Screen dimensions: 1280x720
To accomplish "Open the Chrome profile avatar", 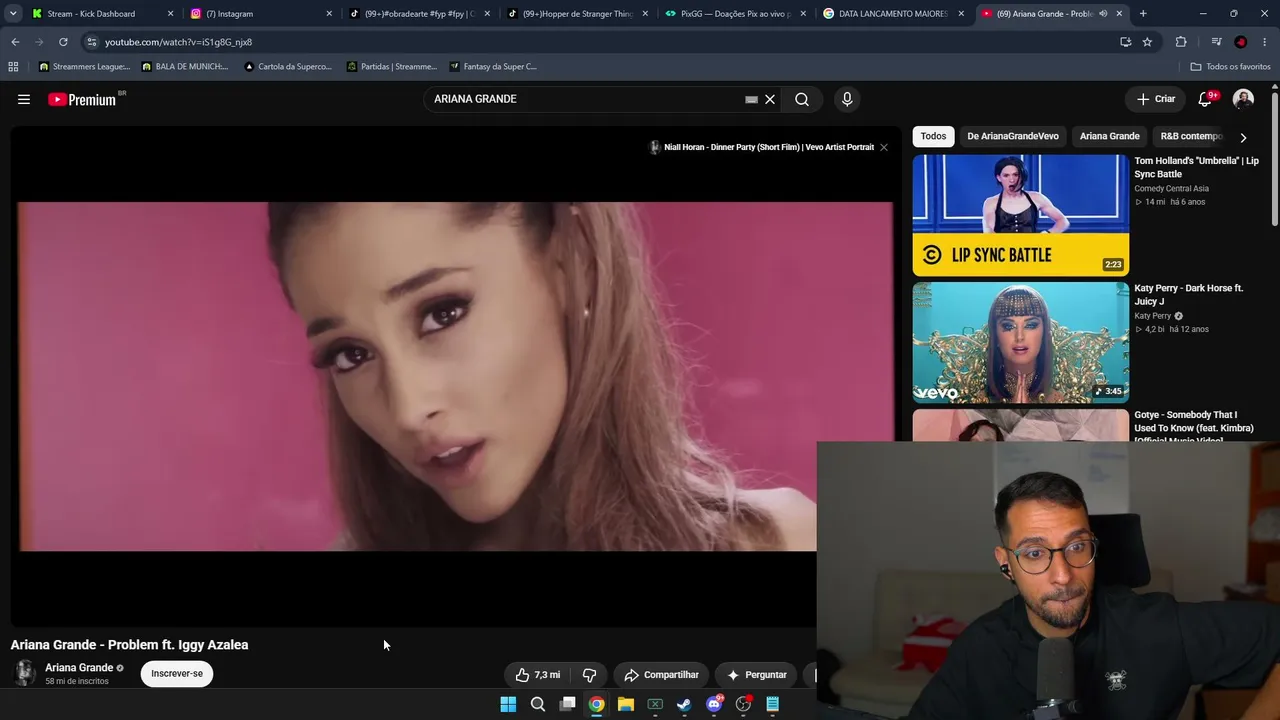I will [1241, 42].
